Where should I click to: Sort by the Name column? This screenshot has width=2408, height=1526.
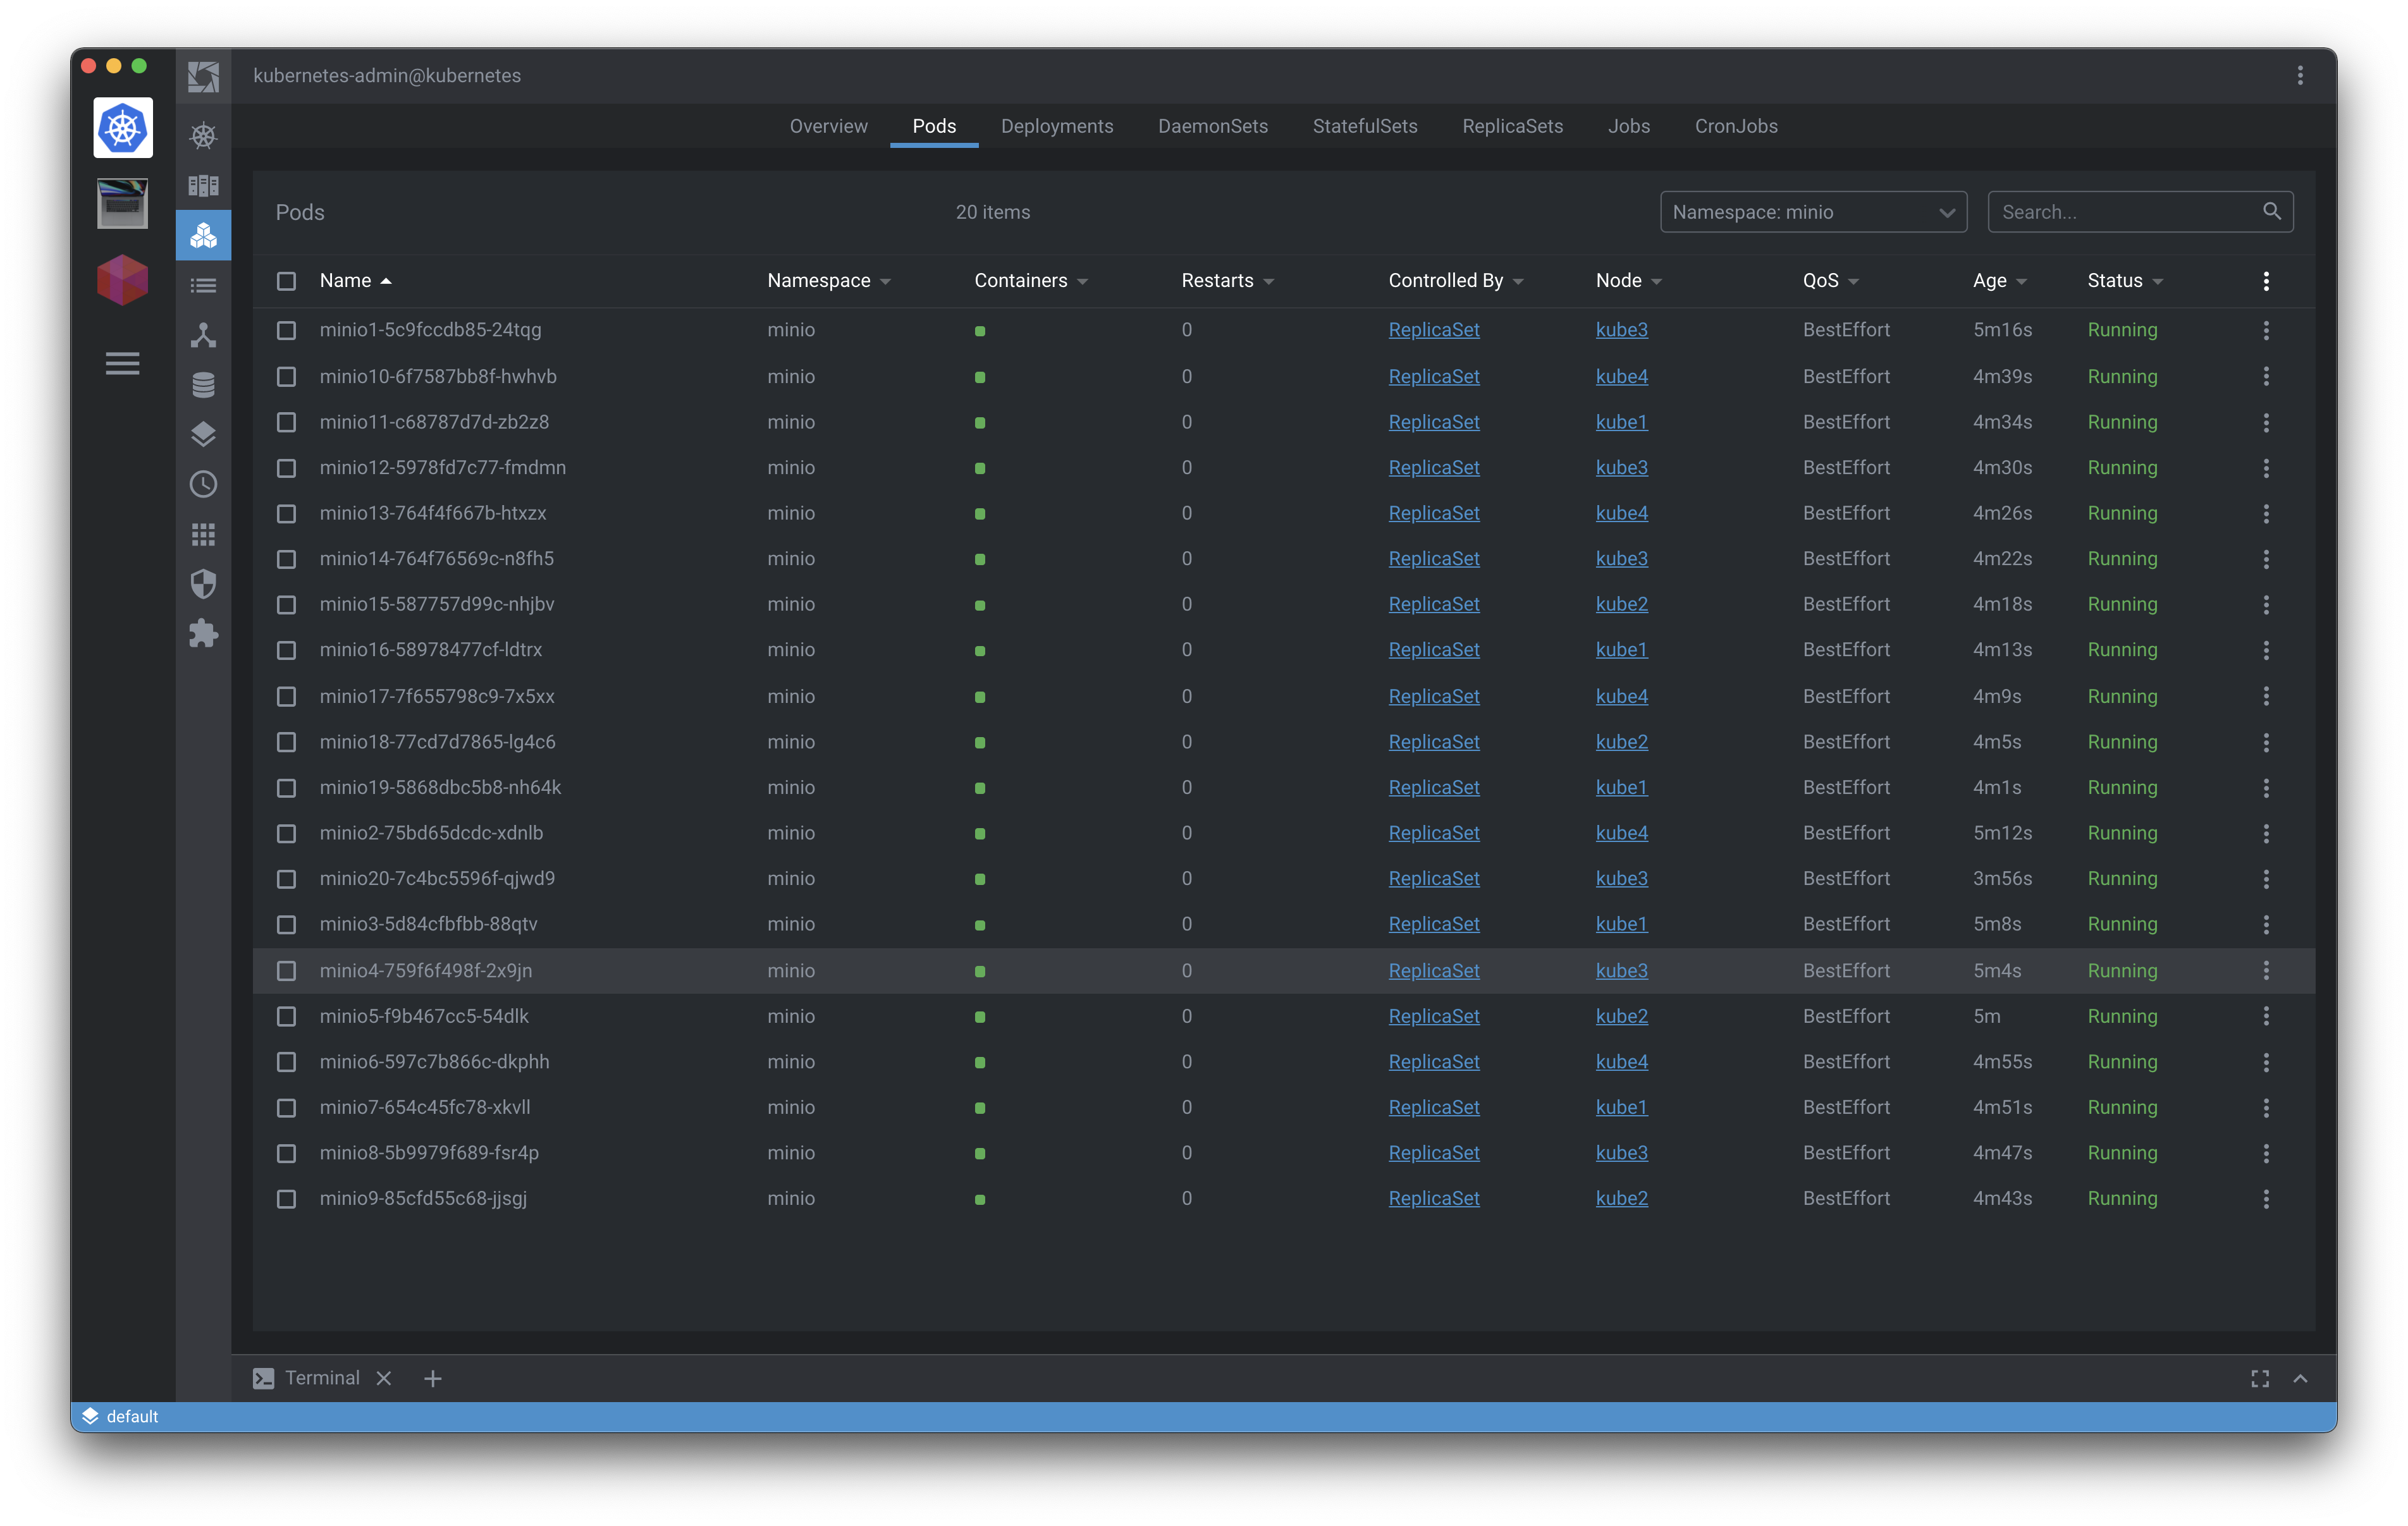click(356, 281)
